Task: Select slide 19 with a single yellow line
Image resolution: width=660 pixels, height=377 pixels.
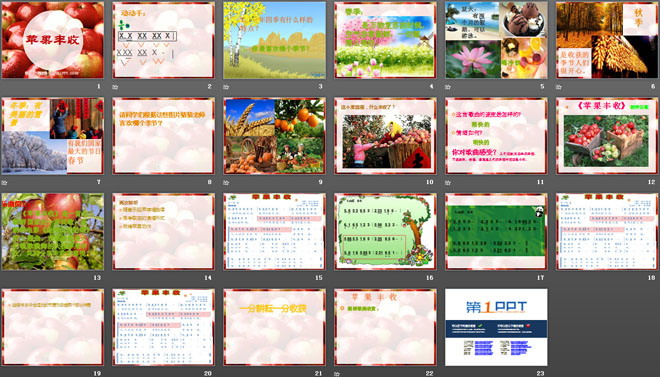Action: (53, 327)
